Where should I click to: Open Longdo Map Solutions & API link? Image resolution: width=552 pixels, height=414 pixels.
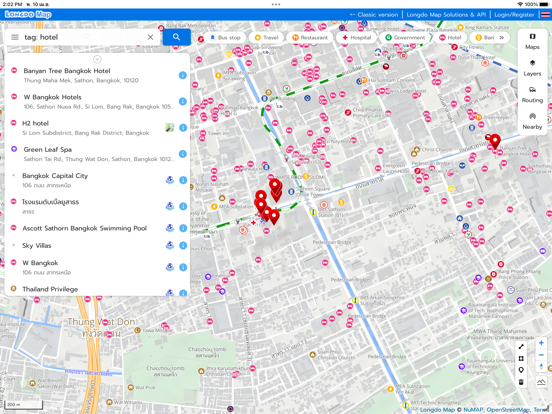pos(446,15)
